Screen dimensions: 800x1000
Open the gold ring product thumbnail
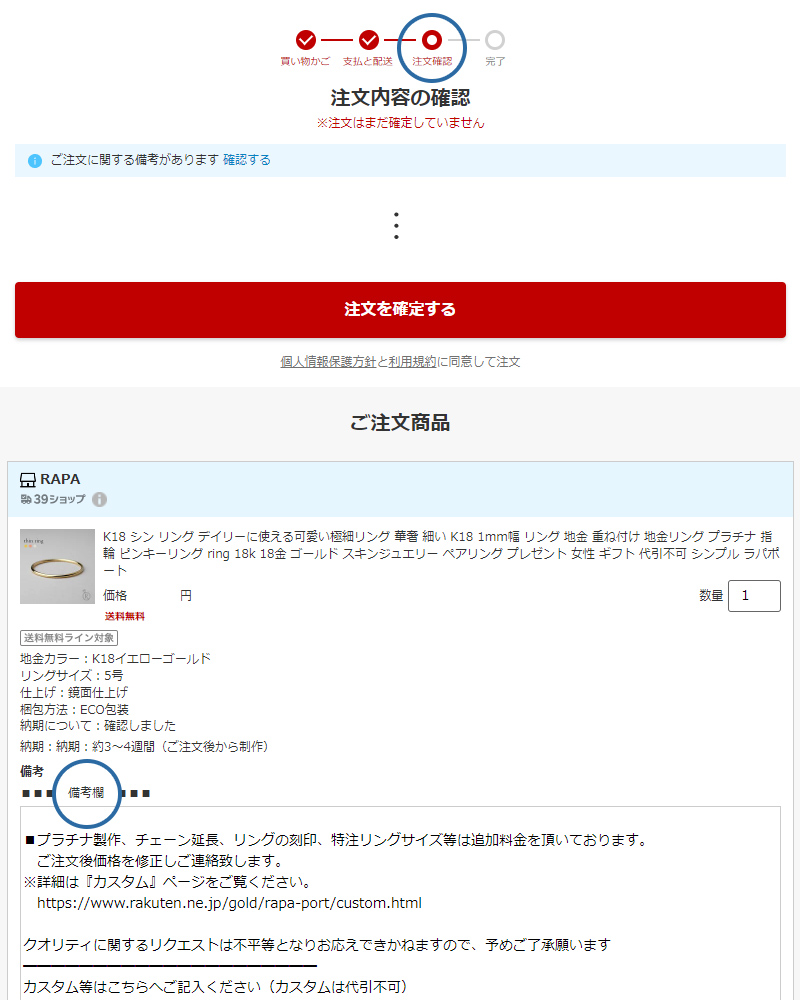tap(57, 566)
